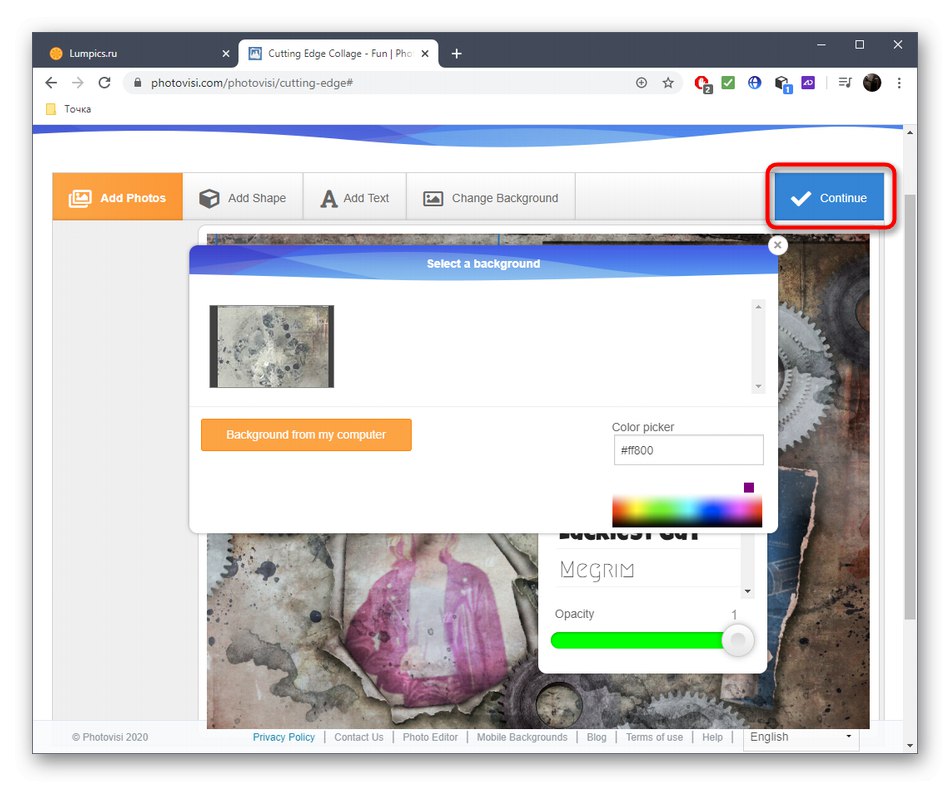The height and width of the screenshot is (786, 950).
Task: Click the blue Continue button
Action: pos(829,198)
